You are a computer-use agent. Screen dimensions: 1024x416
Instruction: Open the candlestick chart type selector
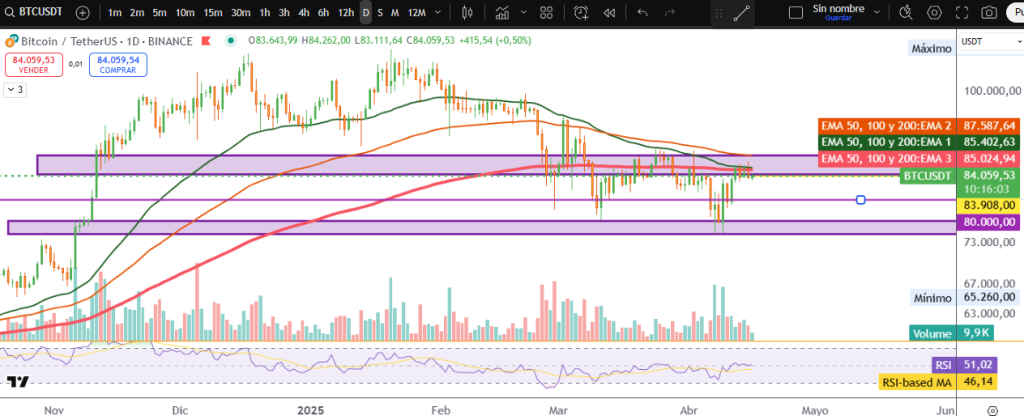(467, 12)
